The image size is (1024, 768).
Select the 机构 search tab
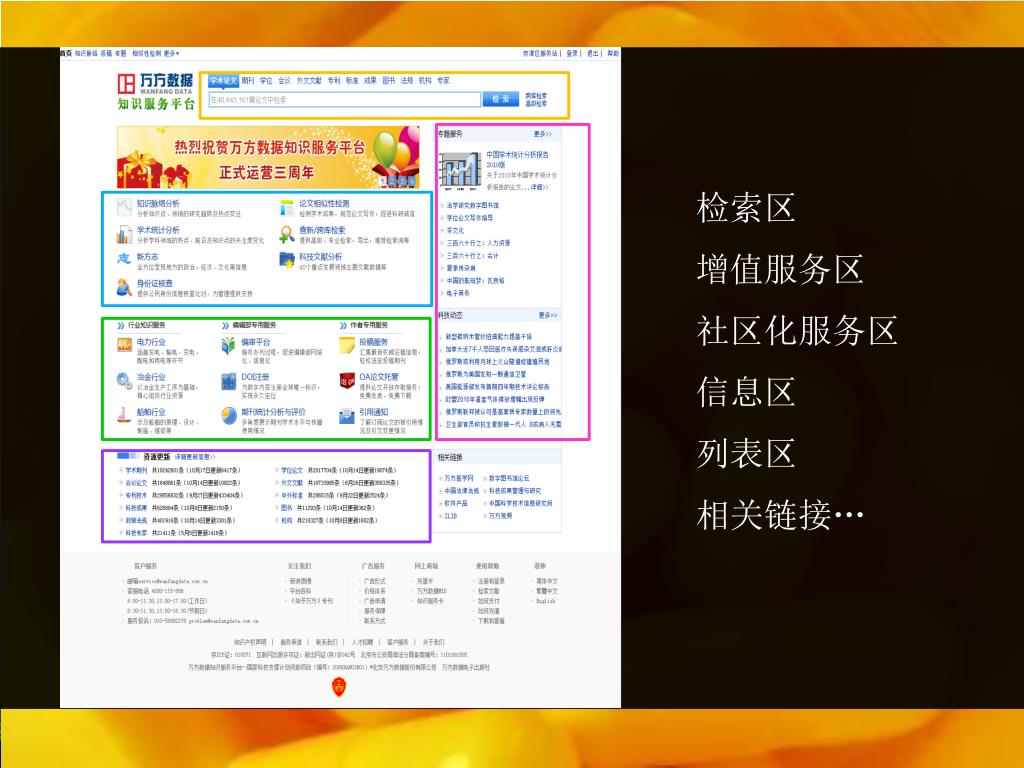click(x=425, y=81)
